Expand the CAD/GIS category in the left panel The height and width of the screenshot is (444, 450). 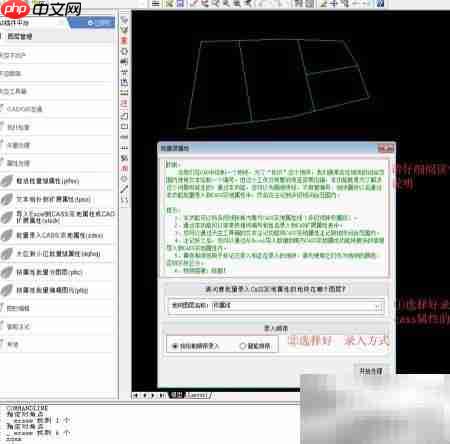point(56,109)
